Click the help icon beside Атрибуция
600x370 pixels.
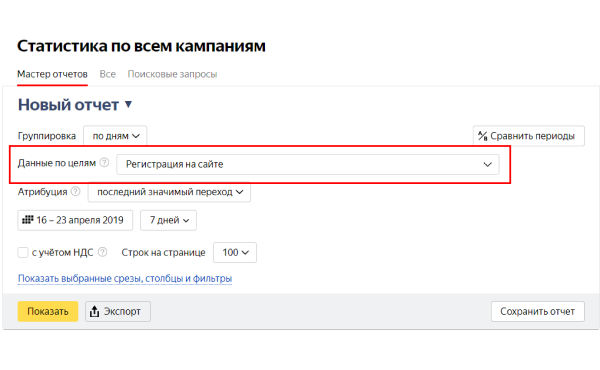(x=76, y=191)
